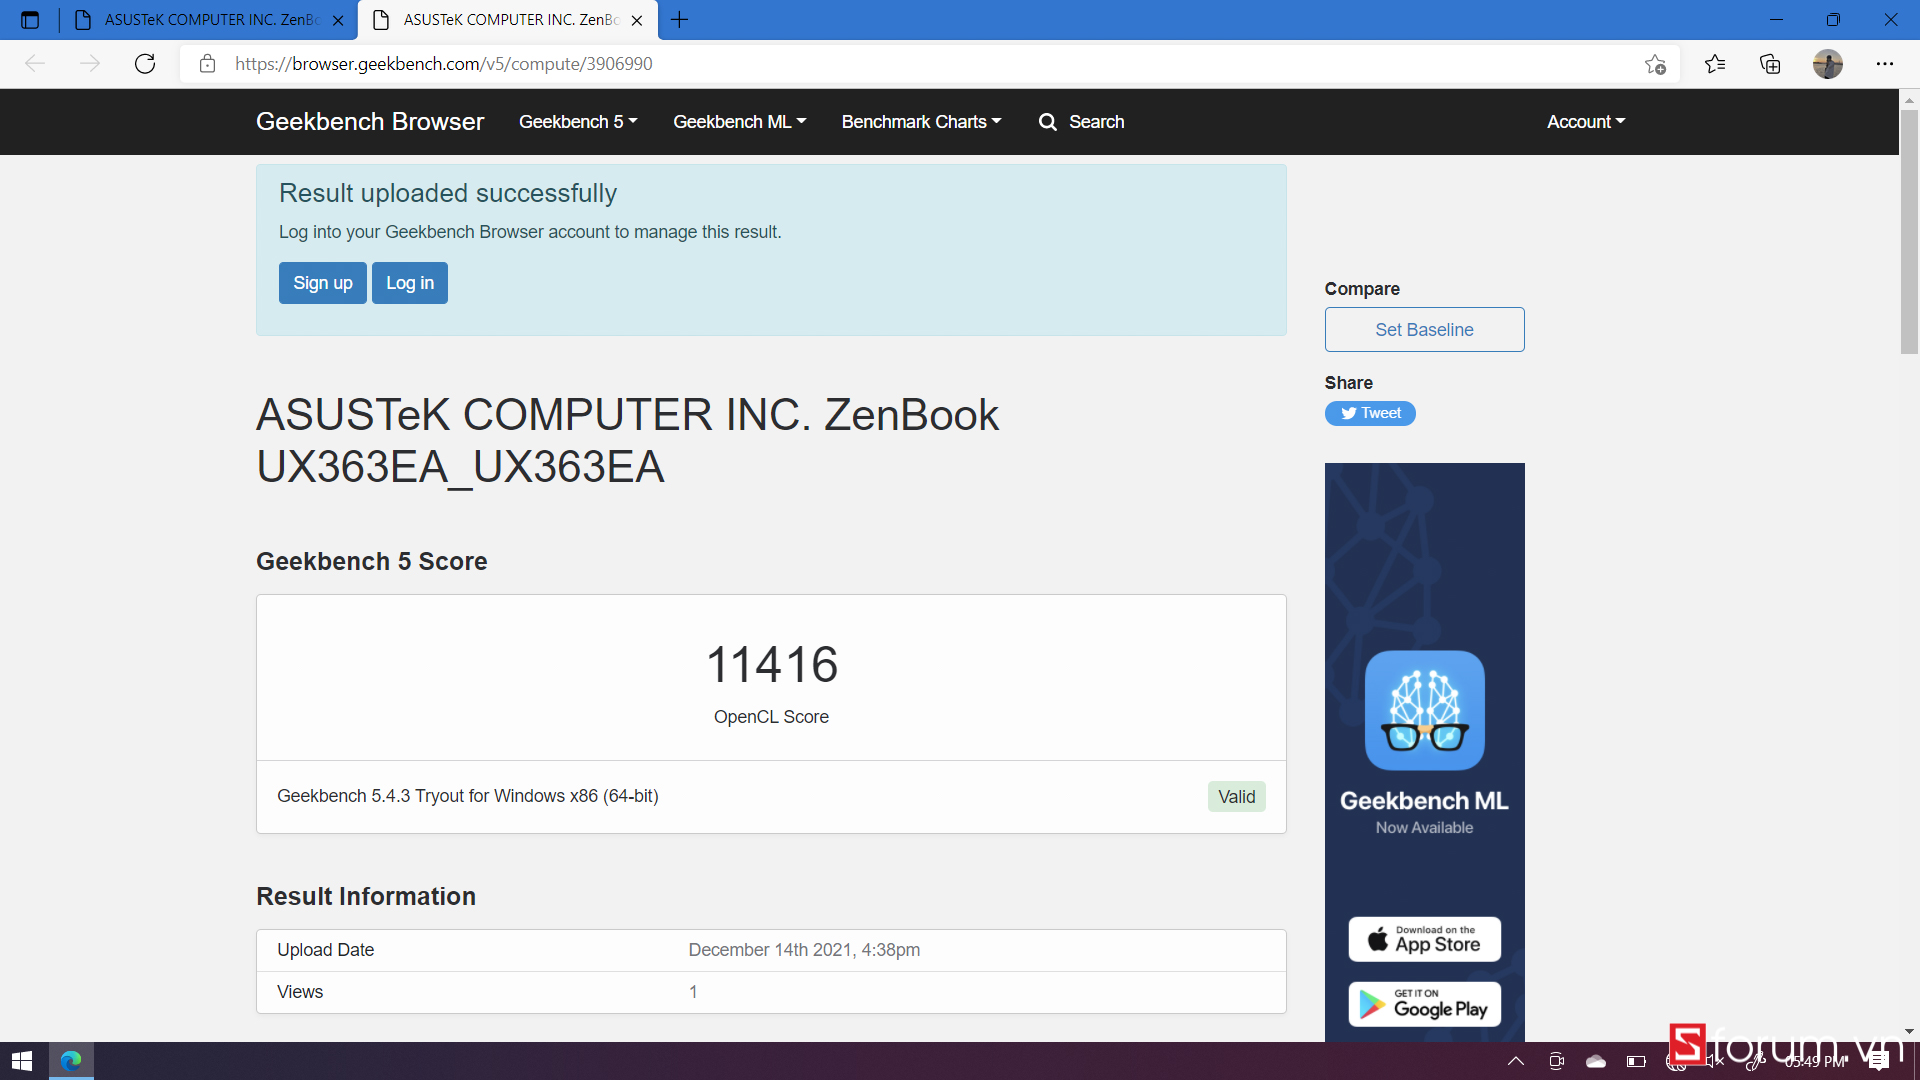Open the tab actions menu icon
The image size is (1920, 1080).
[30, 19]
